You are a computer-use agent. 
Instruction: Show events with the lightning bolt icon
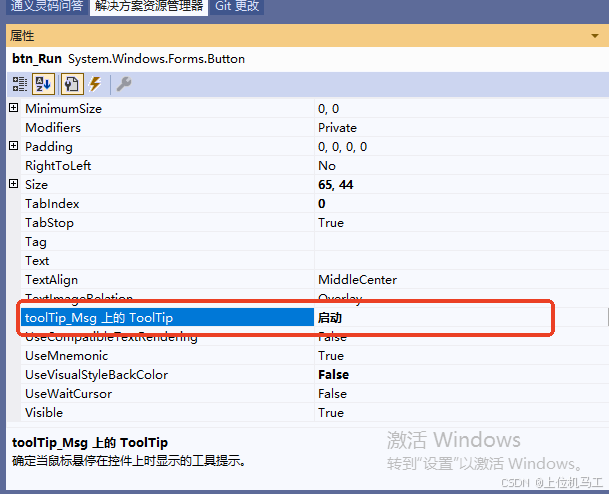(x=96, y=84)
